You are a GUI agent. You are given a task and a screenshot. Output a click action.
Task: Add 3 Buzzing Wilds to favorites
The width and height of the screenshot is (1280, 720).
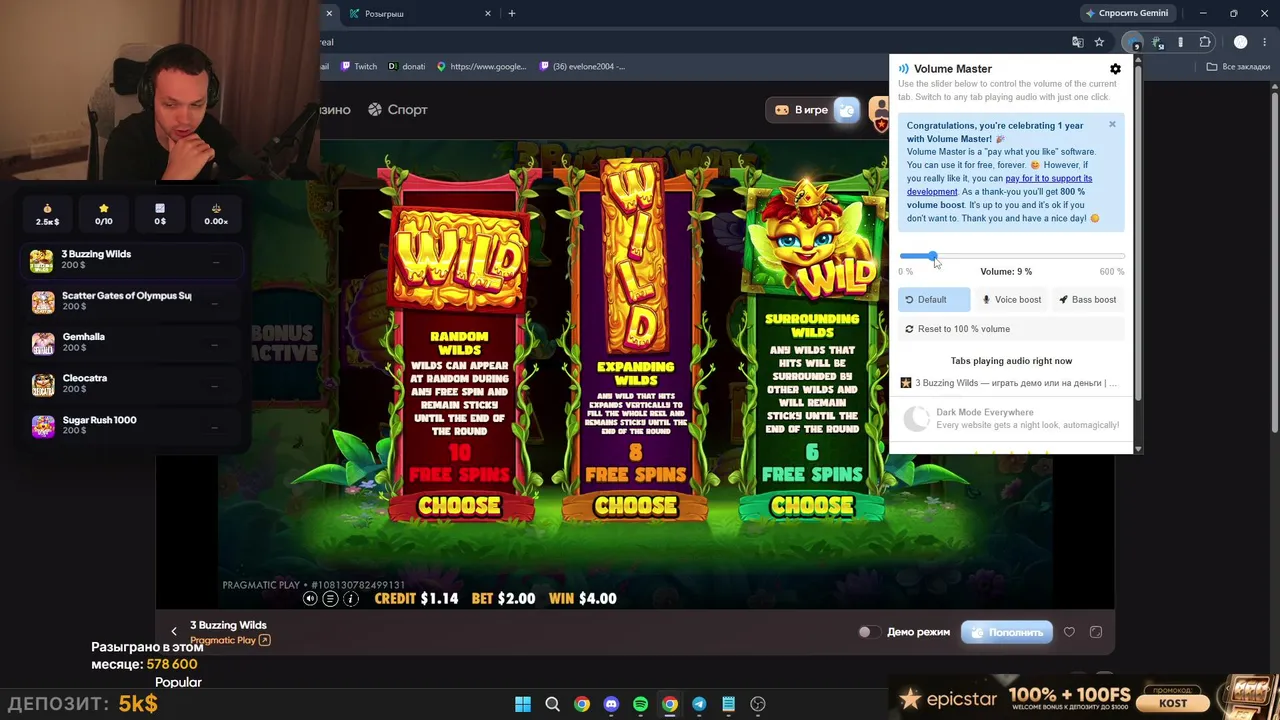(x=1069, y=632)
